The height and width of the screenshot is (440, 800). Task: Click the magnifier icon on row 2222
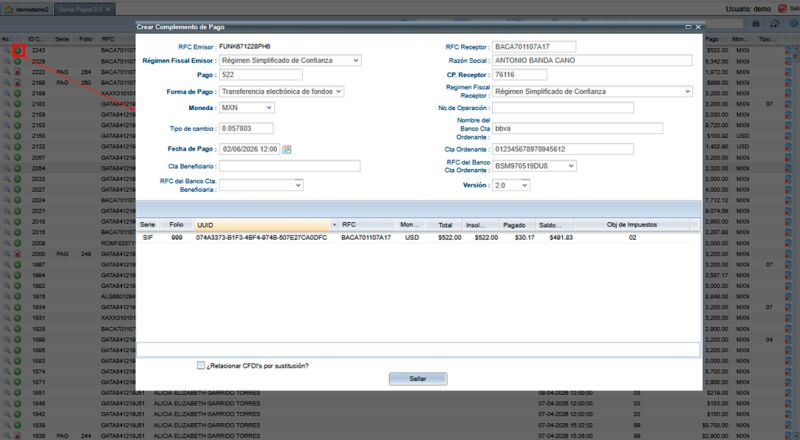7,72
